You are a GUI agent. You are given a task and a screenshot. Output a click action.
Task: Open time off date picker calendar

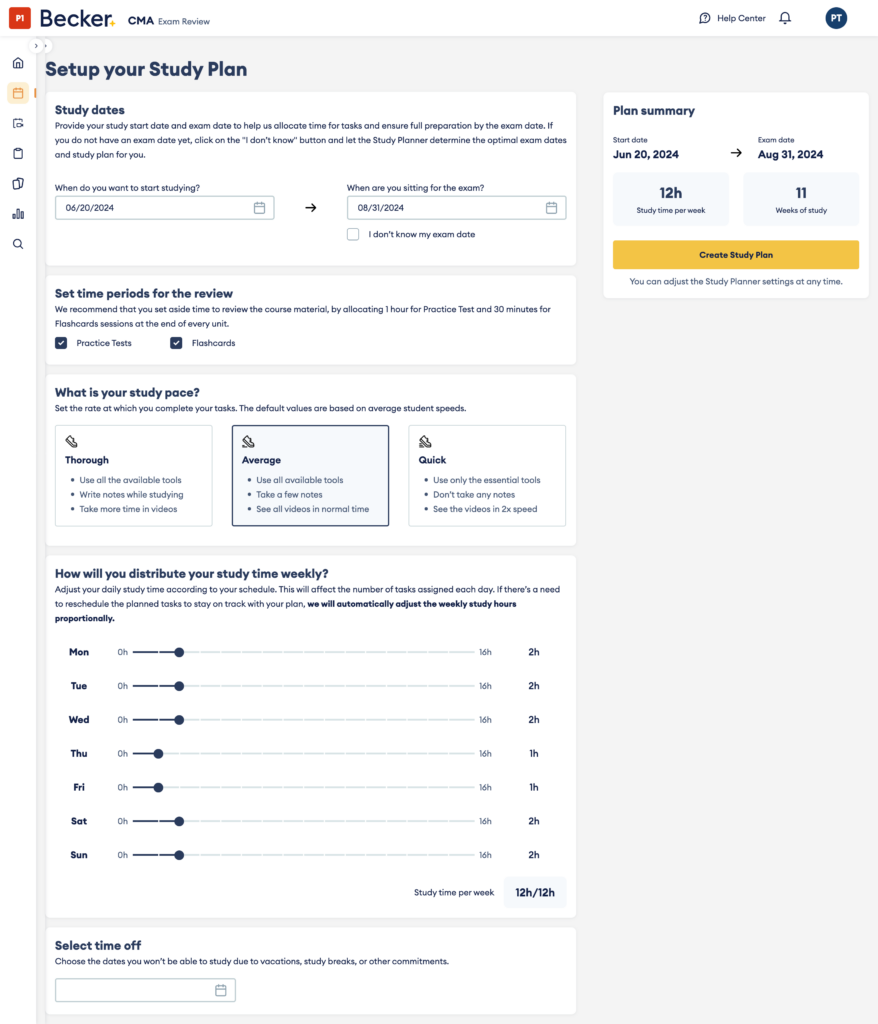[x=221, y=990]
